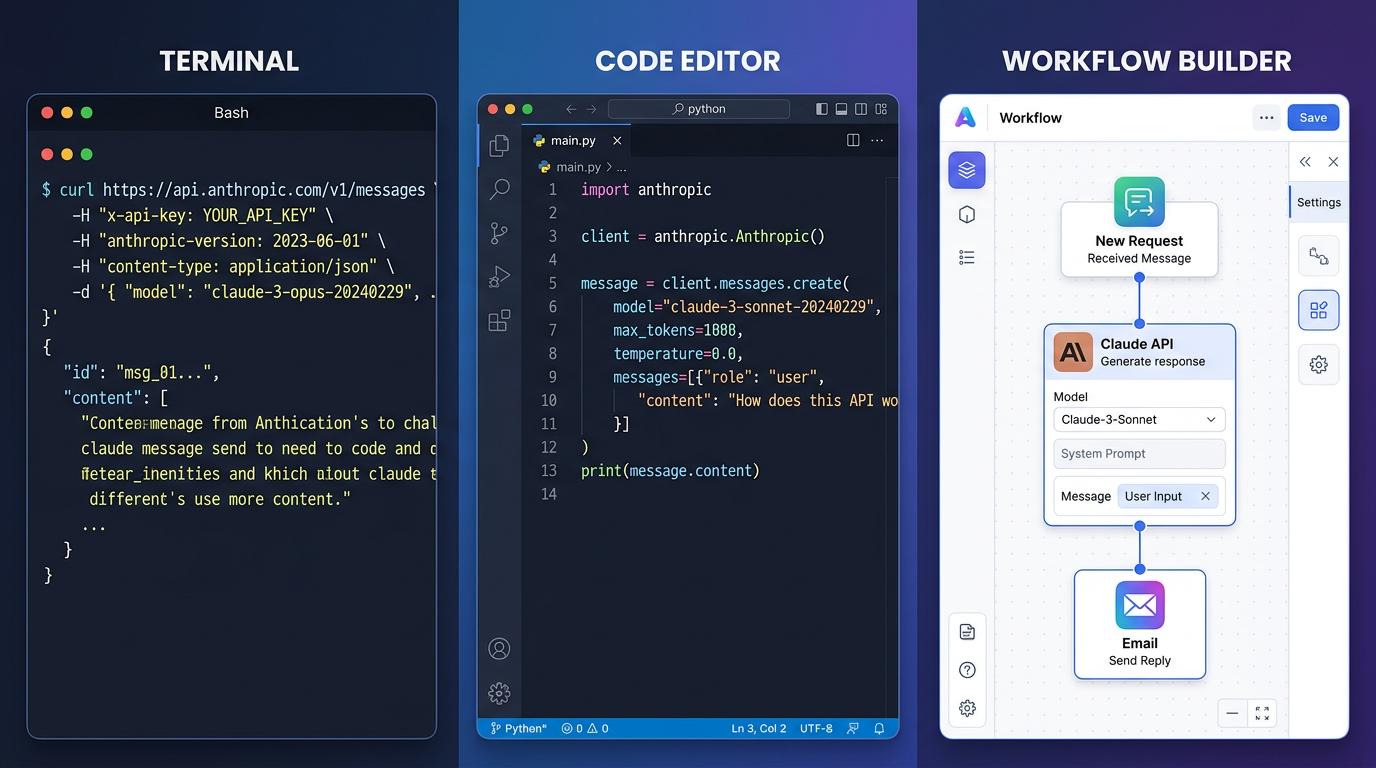Image resolution: width=1376 pixels, height=768 pixels.
Task: Open Source Control in the activity bar
Action: [x=499, y=233]
